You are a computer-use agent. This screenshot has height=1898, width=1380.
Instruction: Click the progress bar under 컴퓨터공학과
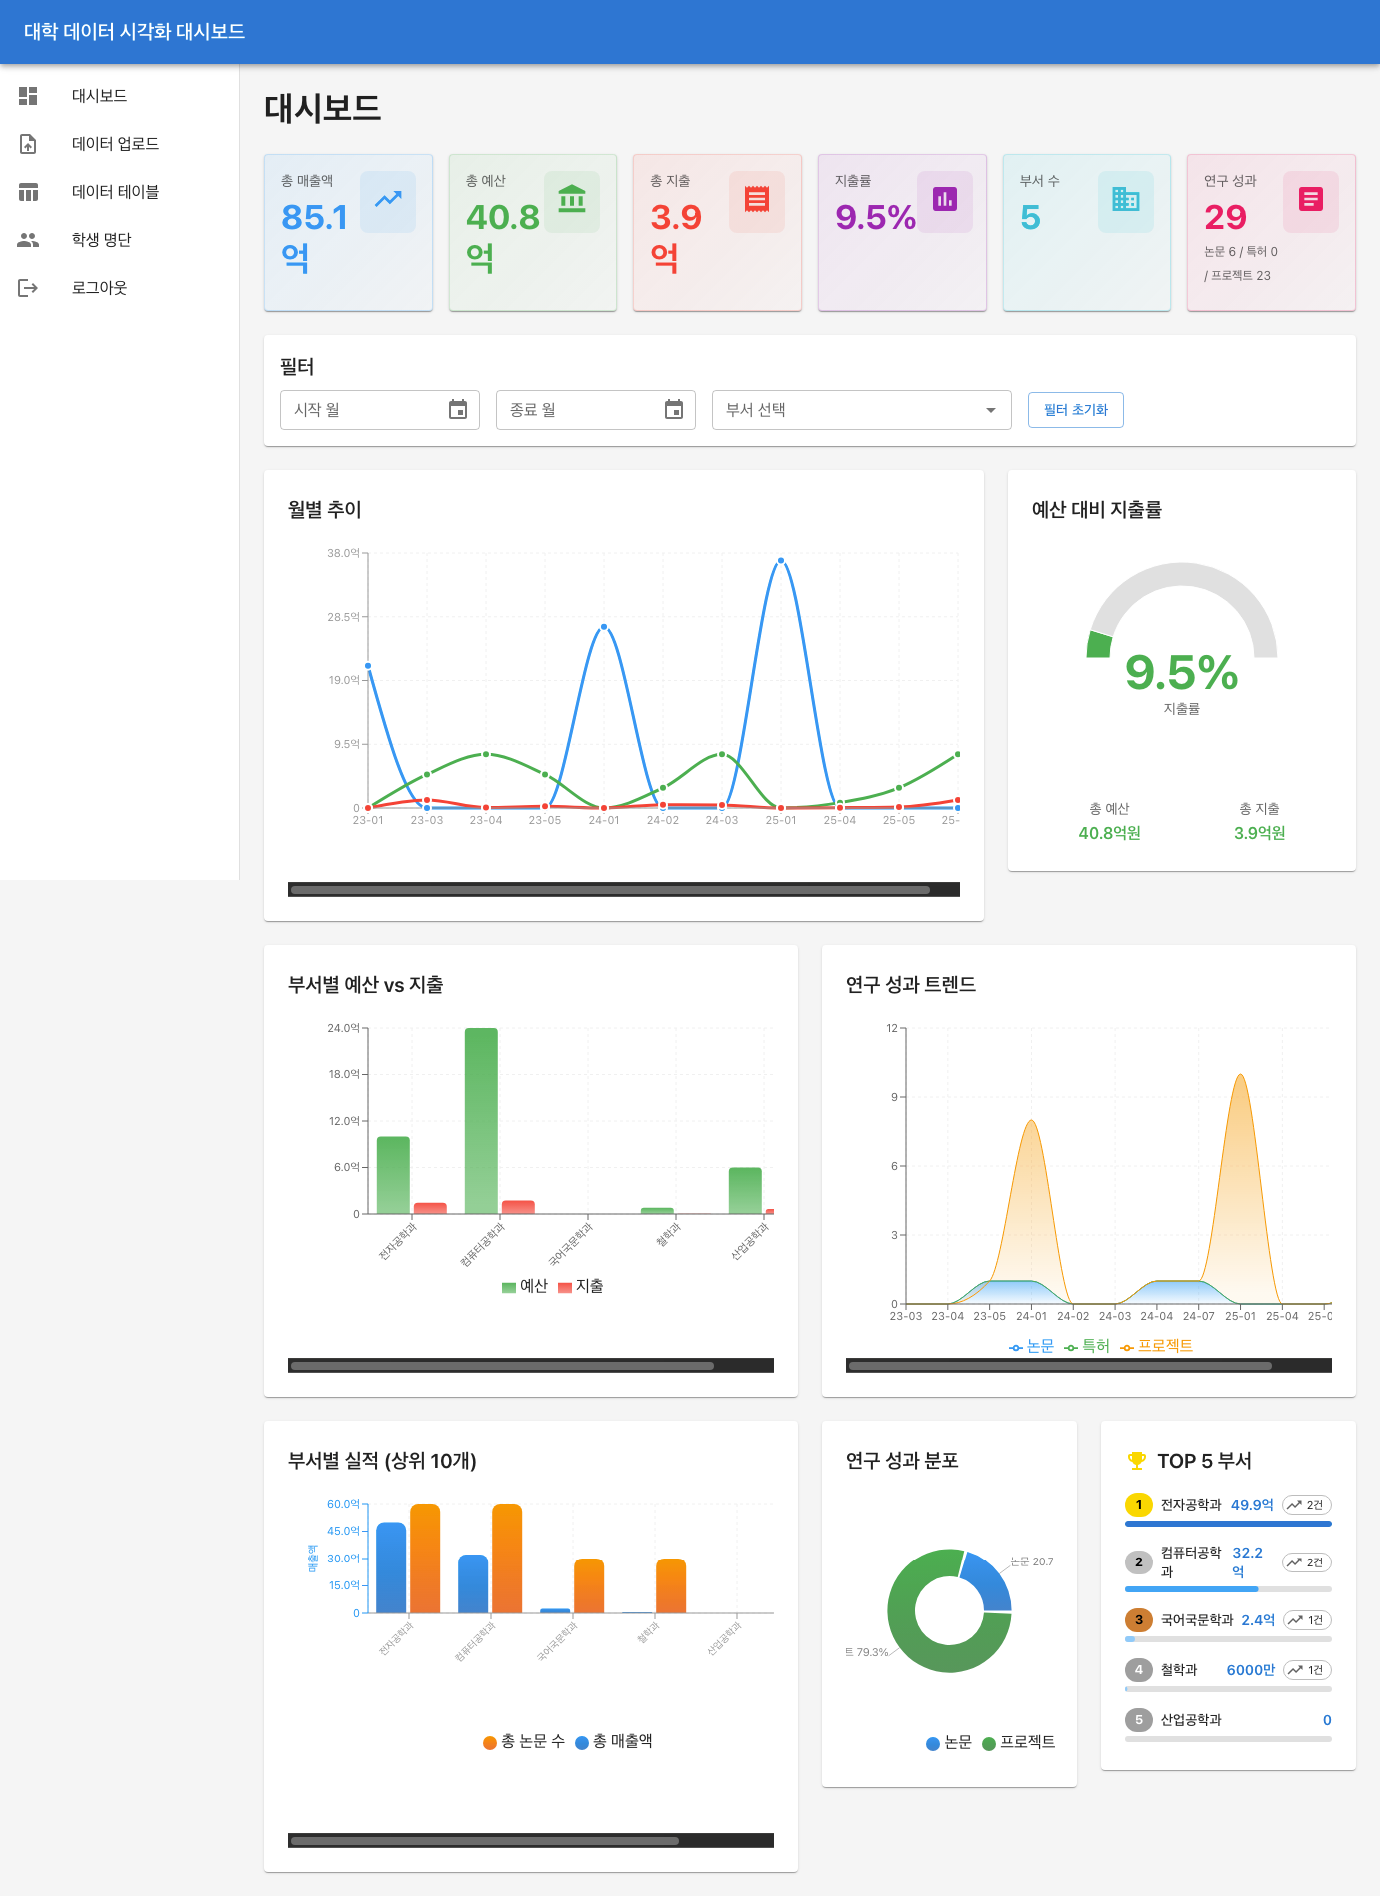coord(1228,1588)
